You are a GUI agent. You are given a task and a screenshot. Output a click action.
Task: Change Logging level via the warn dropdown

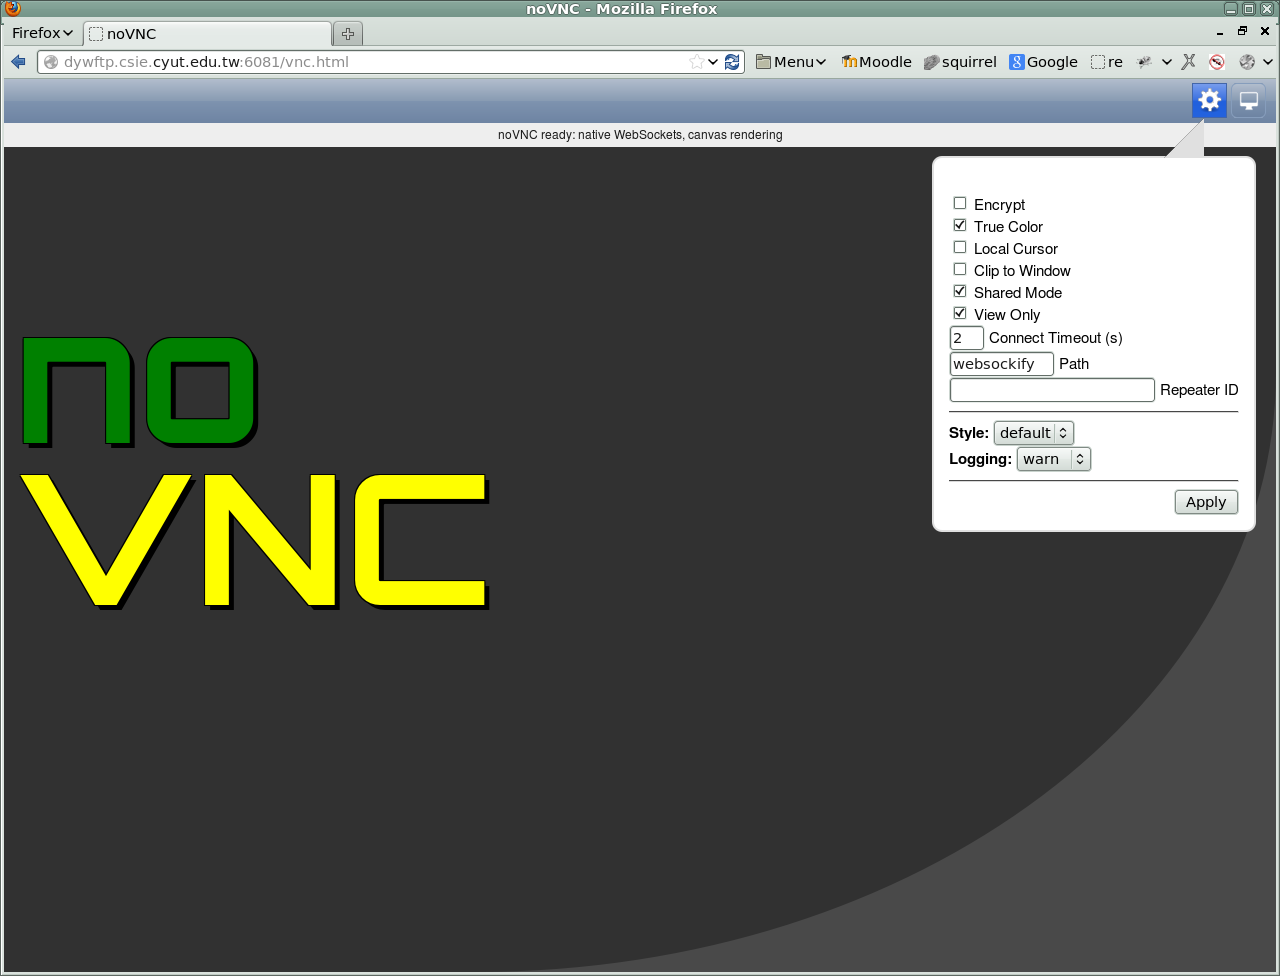pos(1053,458)
